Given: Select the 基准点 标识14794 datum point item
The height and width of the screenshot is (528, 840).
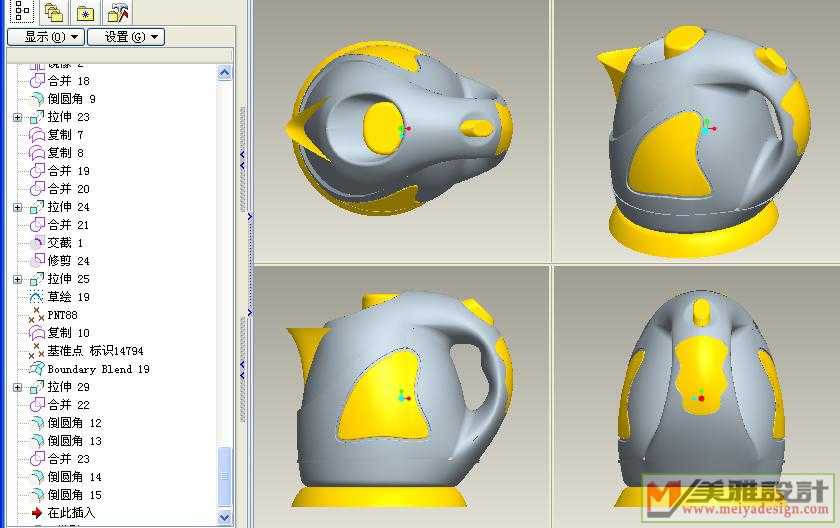Looking at the screenshot, I should click(x=95, y=351).
